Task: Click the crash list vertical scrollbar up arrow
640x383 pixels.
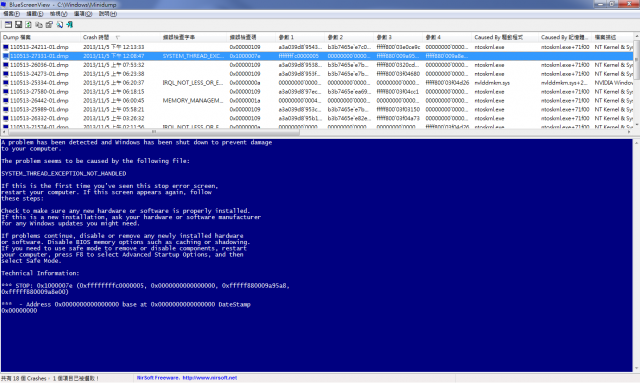Action: tap(636, 37)
